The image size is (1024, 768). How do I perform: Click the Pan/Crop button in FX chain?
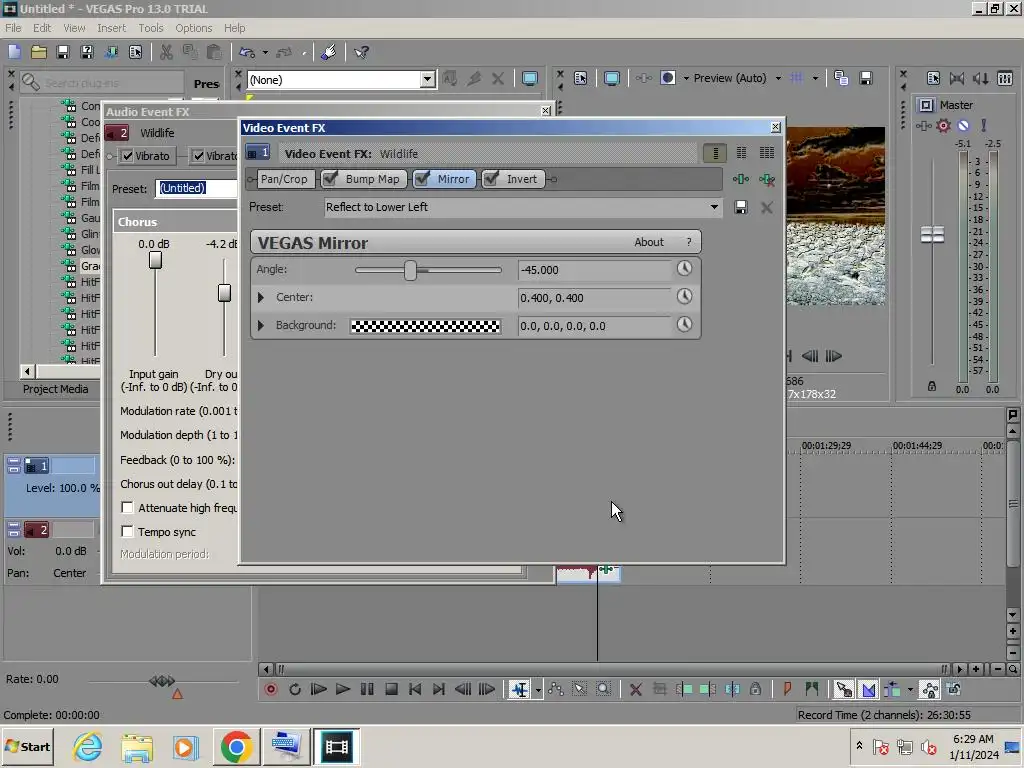coord(284,179)
